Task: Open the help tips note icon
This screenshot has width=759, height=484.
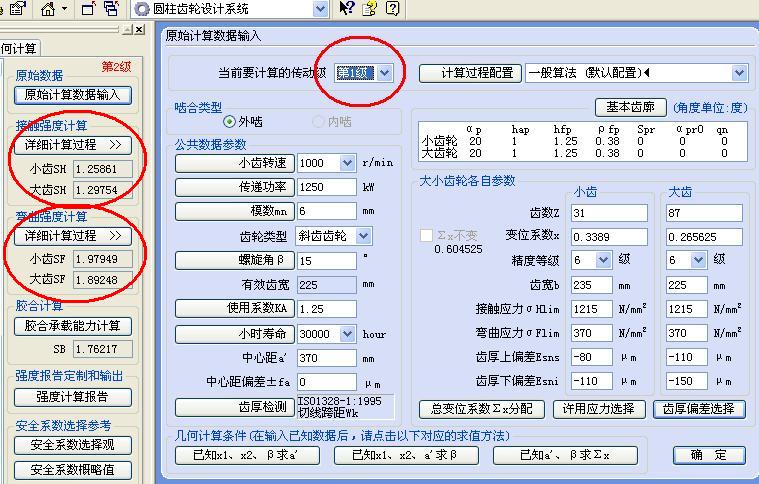Action: [x=370, y=9]
